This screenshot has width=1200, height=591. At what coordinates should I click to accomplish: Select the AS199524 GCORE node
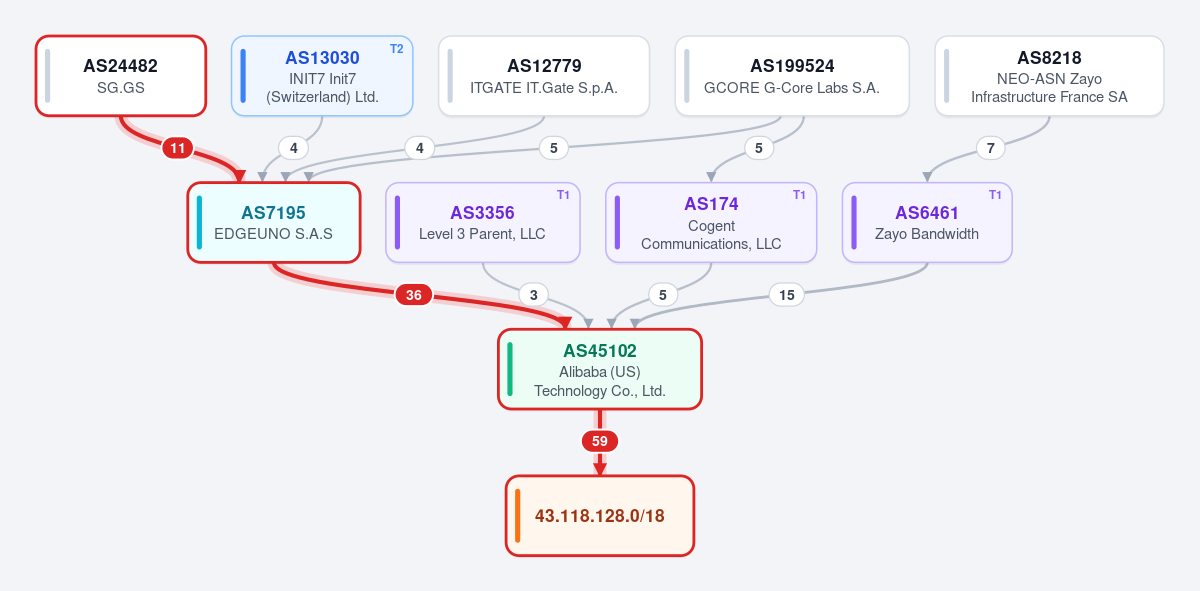(792, 76)
